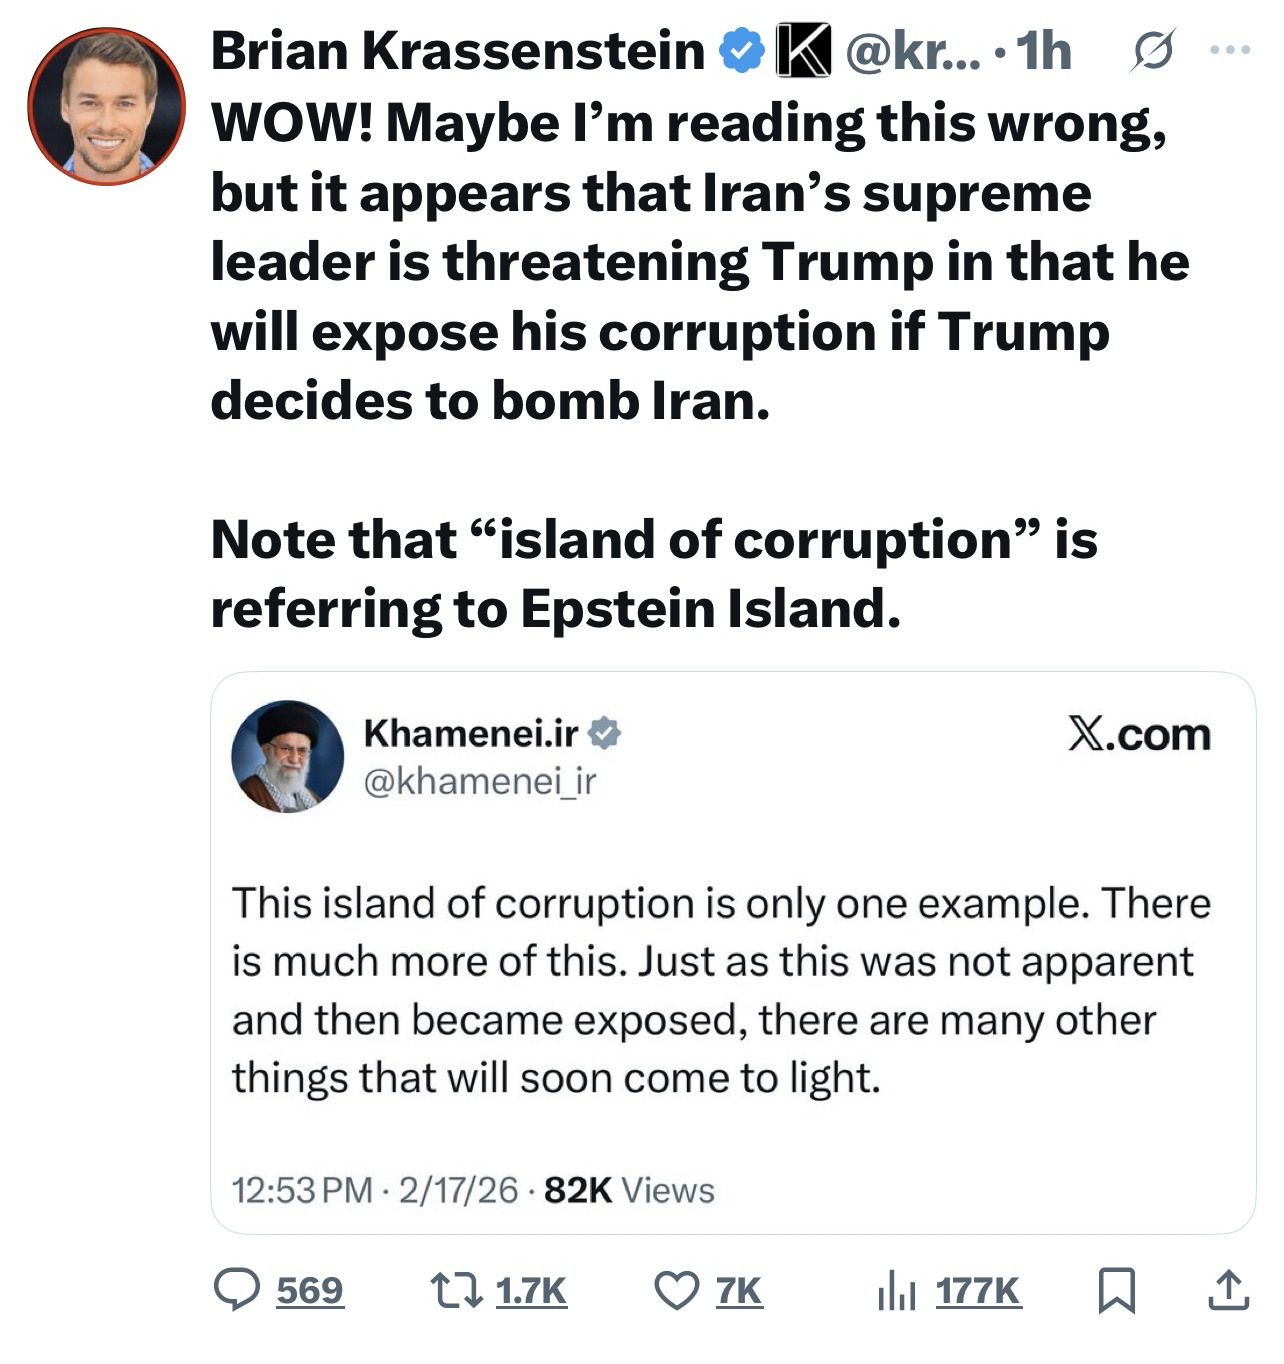Click the 7K likes count
The image size is (1284, 1364).
739,1290
